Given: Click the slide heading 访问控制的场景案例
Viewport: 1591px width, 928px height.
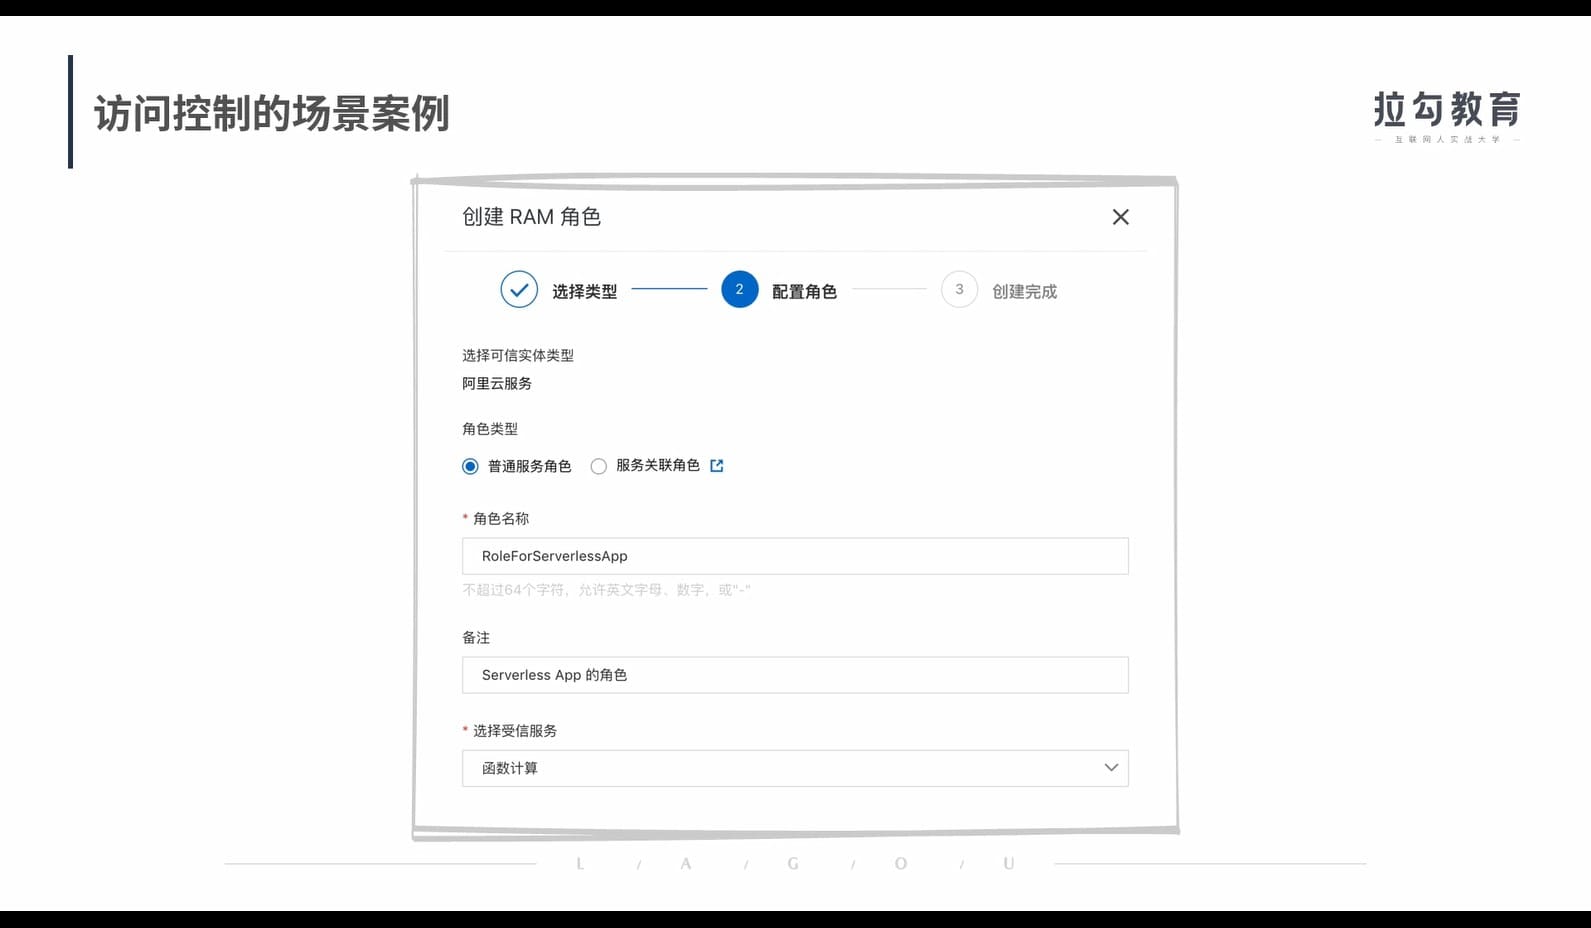Looking at the screenshot, I should [272, 114].
